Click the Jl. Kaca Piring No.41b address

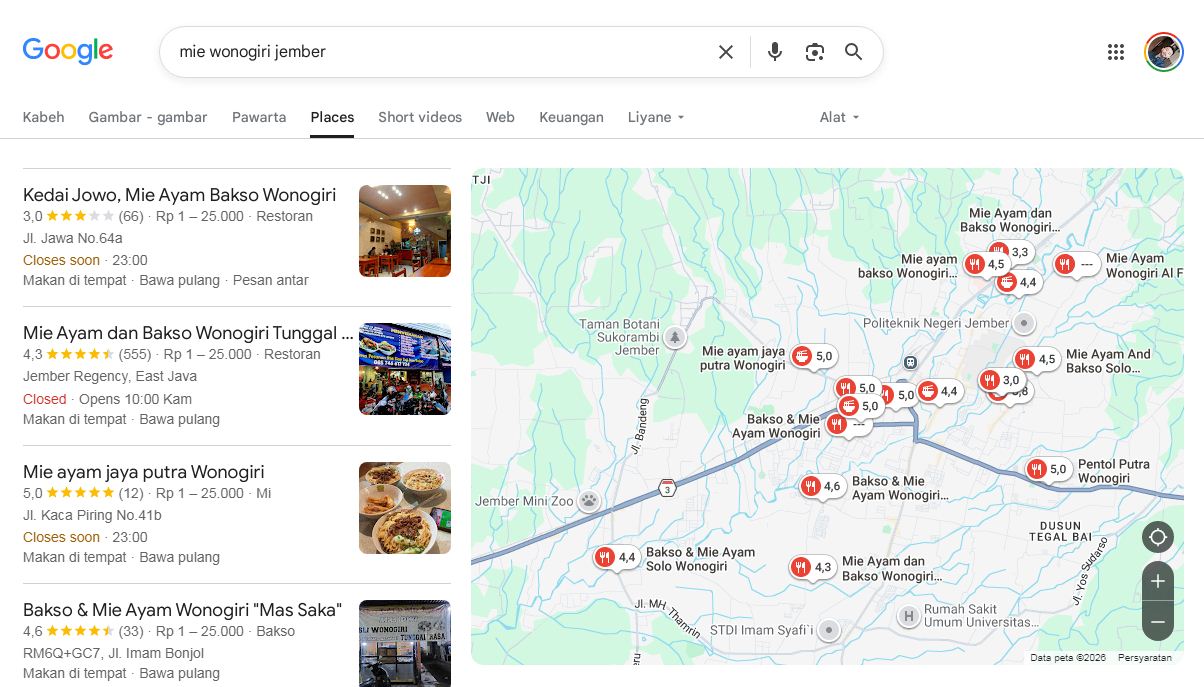(92, 515)
